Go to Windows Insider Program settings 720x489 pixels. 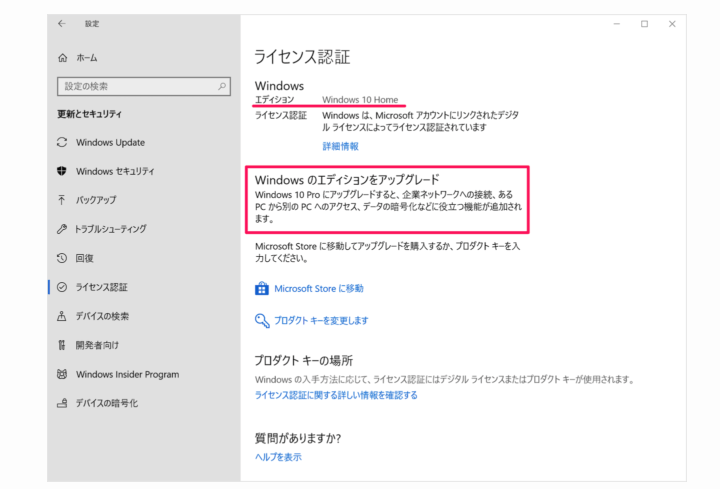(x=127, y=374)
